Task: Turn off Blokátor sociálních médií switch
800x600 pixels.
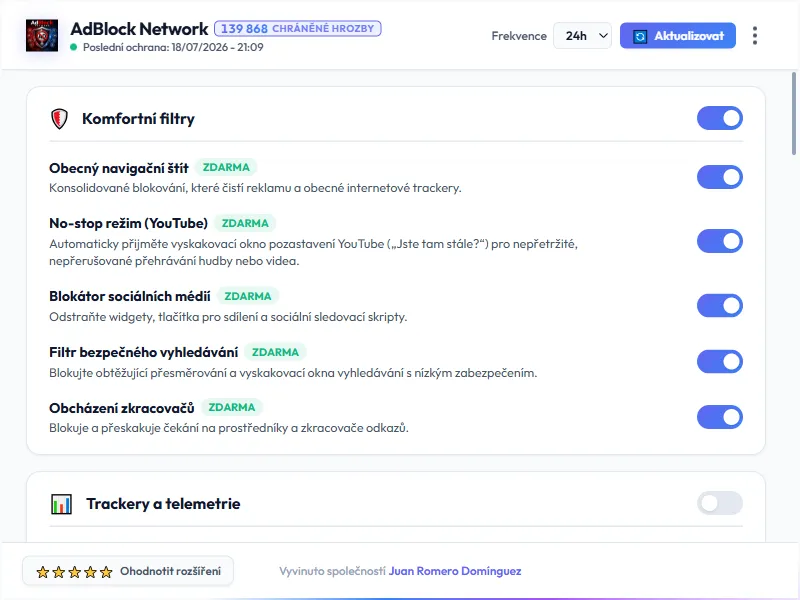Action: [x=720, y=306]
